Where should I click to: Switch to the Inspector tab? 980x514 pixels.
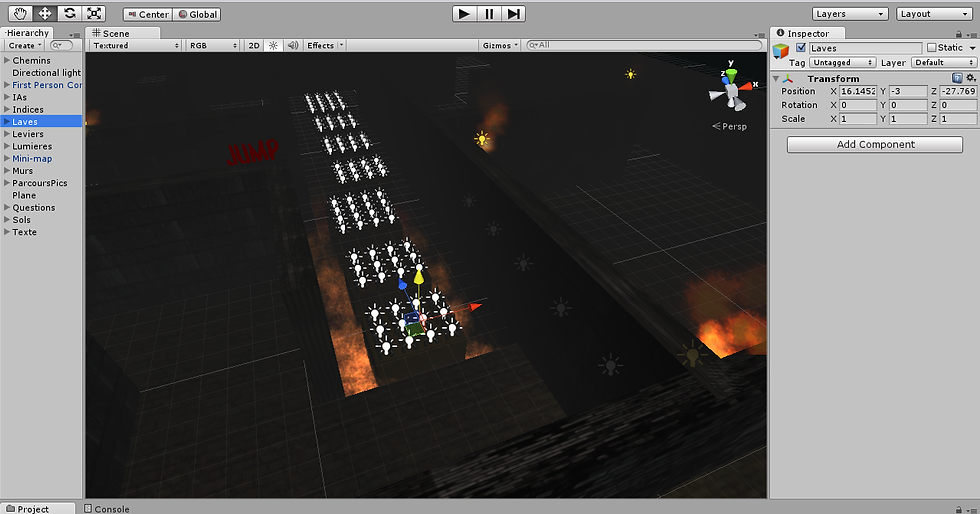[x=808, y=33]
